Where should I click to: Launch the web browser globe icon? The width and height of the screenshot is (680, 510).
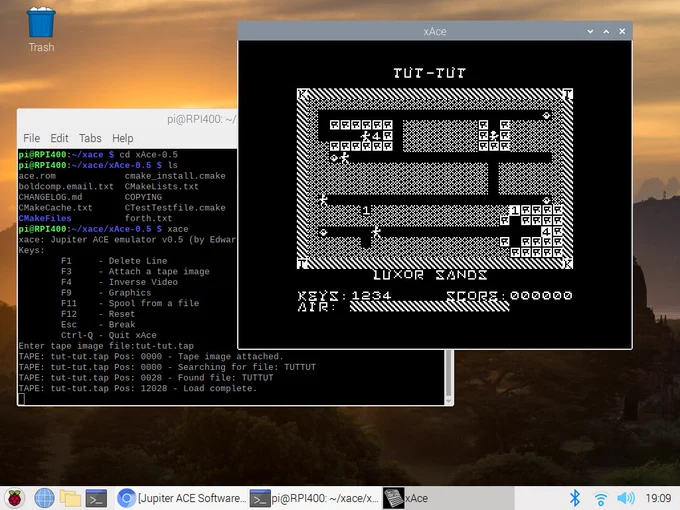point(44,498)
